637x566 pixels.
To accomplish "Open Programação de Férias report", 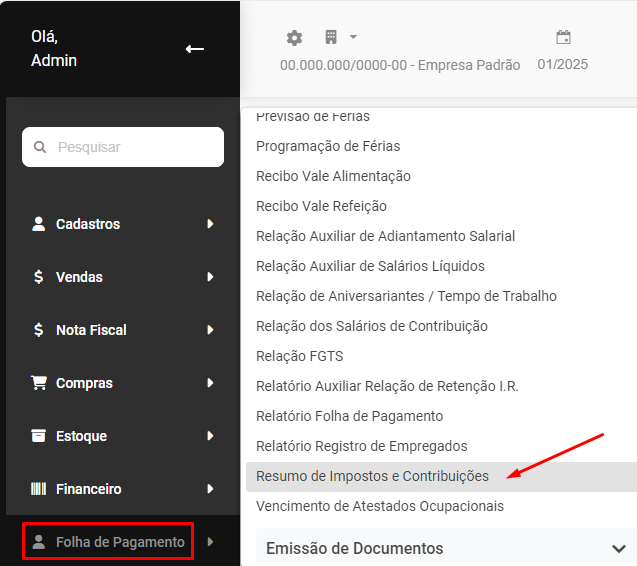I will (x=328, y=146).
